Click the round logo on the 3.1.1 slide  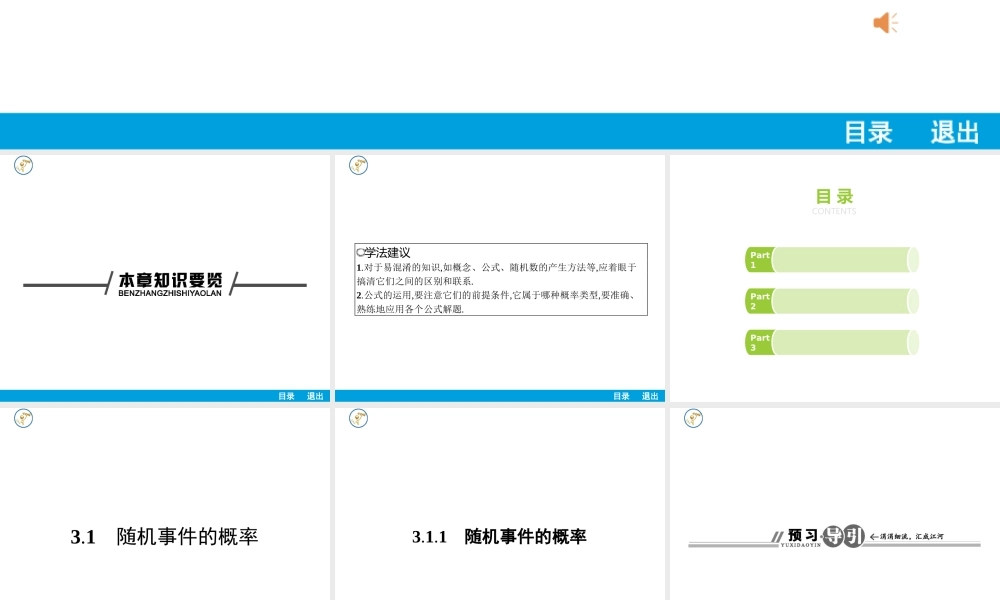358,418
